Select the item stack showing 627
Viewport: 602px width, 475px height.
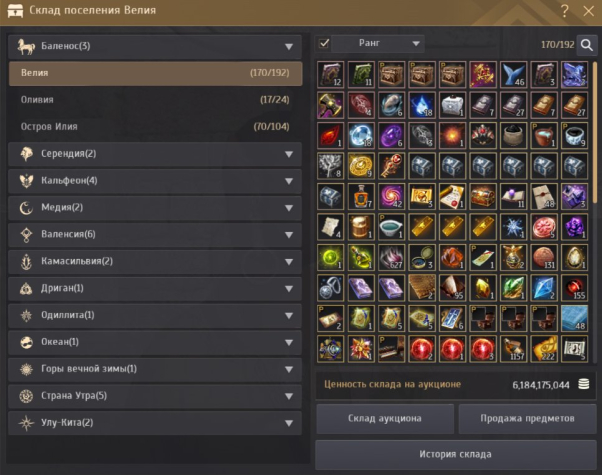[391, 257]
